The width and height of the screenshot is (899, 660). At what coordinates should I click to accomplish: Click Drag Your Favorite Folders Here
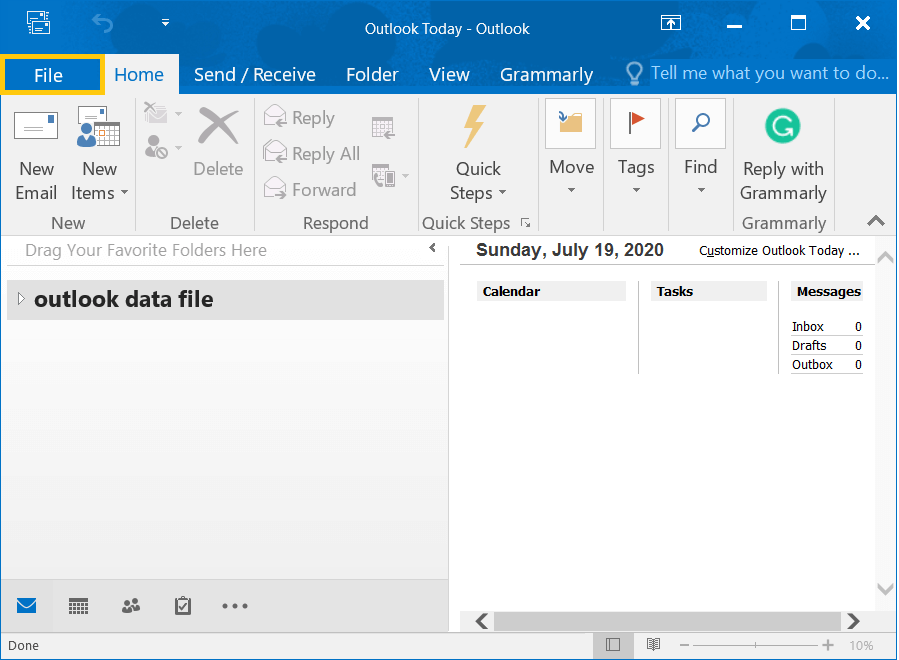146,250
